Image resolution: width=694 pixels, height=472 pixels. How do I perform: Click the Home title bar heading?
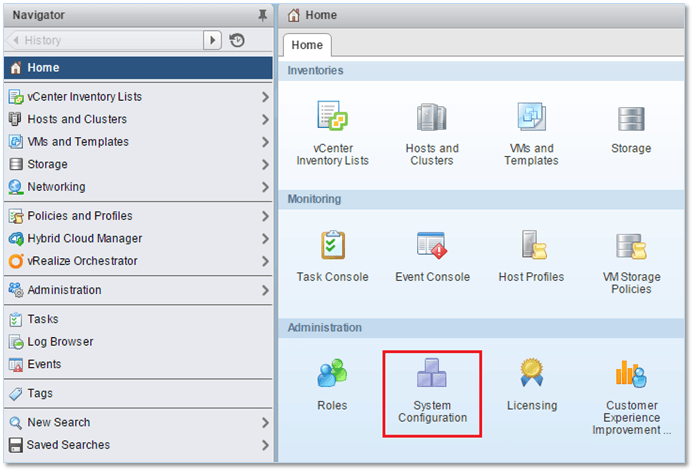[x=321, y=15]
